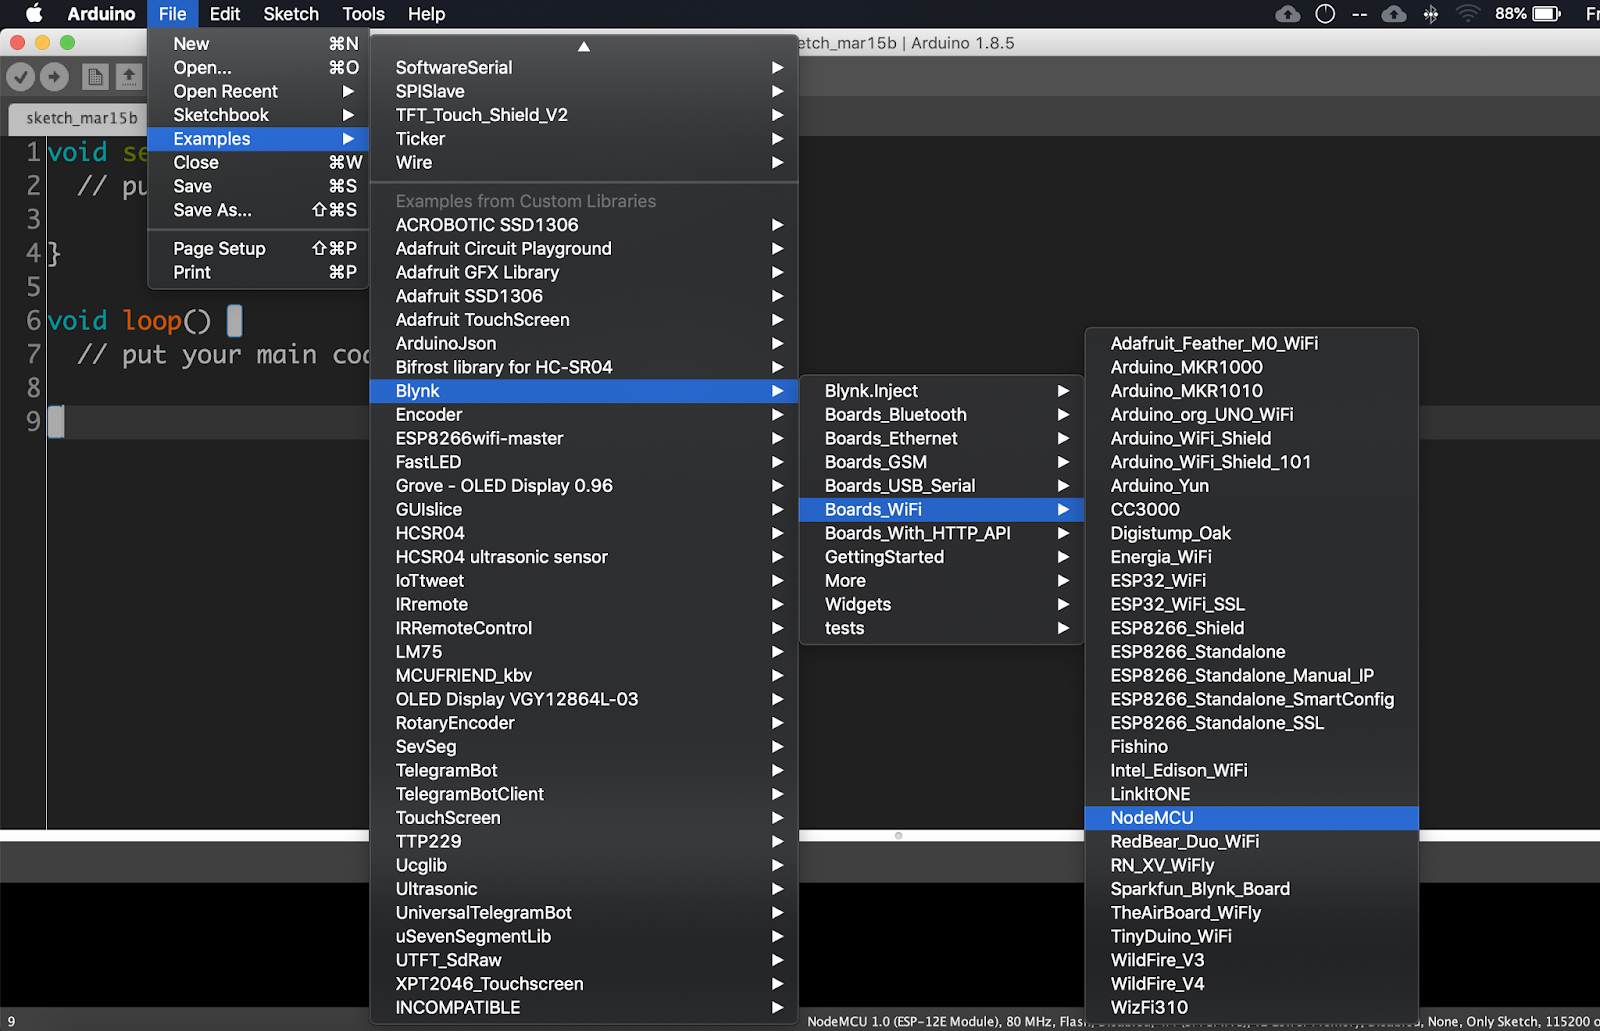Open the Arduino application menu

pyautogui.click(x=101, y=14)
